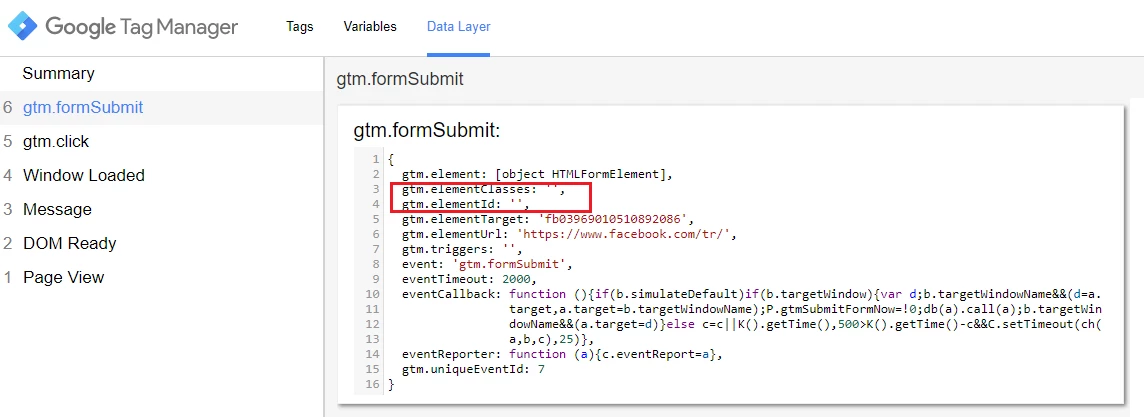The height and width of the screenshot is (417, 1144).
Task: Switch to the Variables tab
Action: [370, 27]
